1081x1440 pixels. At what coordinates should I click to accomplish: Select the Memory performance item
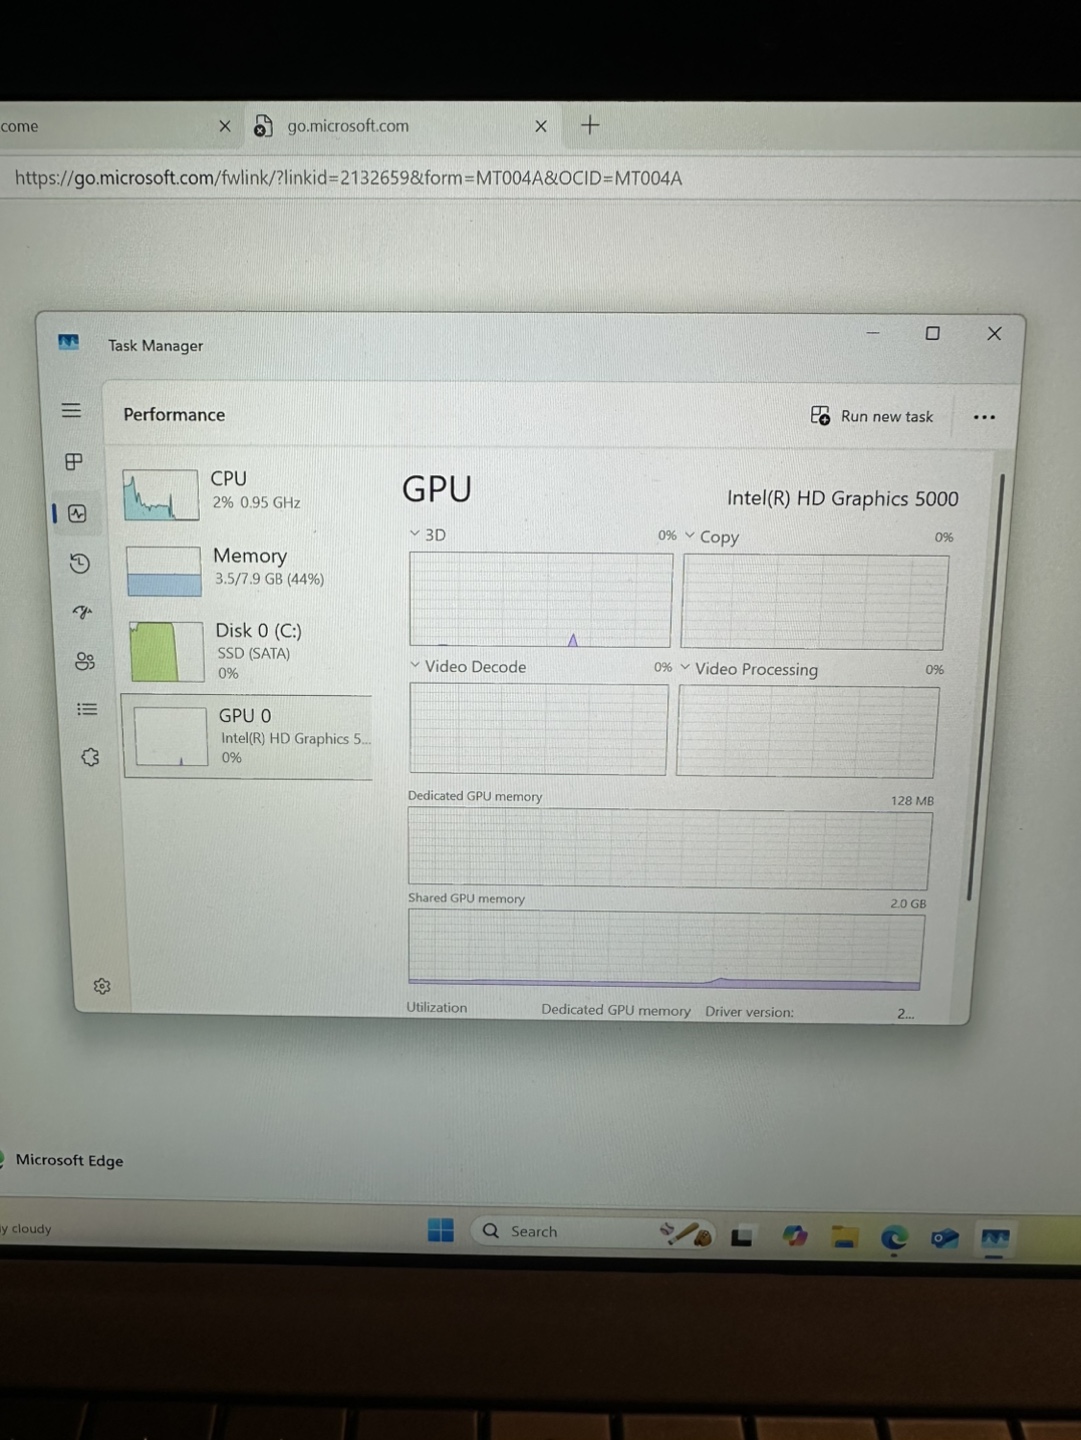248,569
